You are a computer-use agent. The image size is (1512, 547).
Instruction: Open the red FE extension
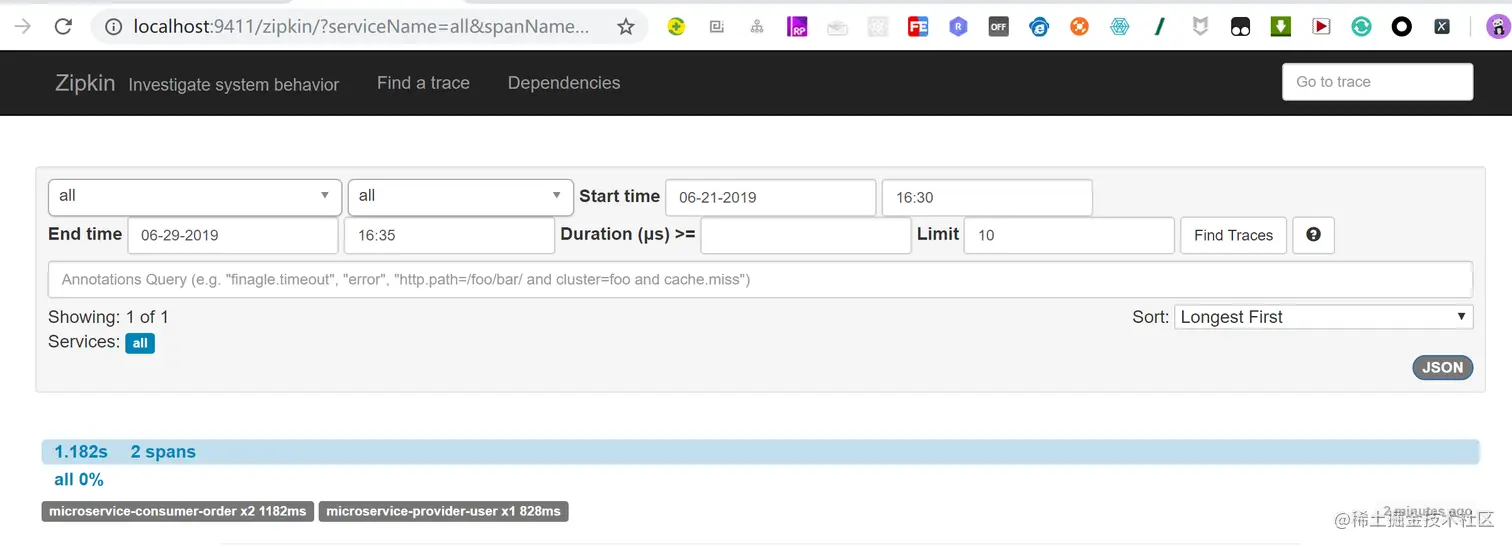[918, 27]
